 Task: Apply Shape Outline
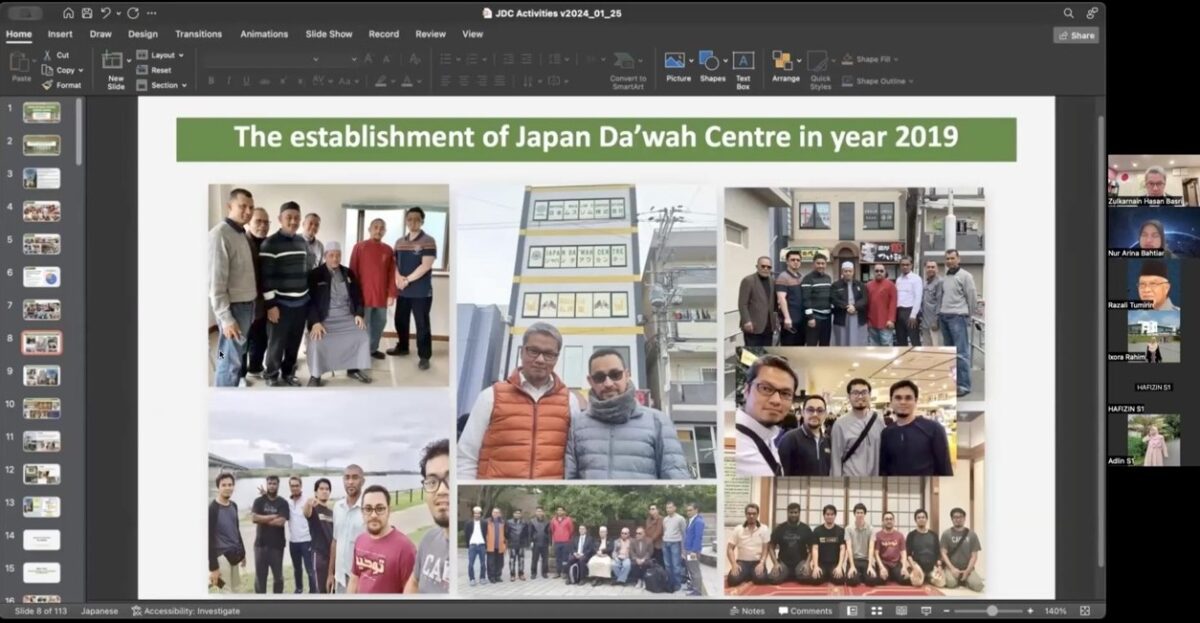point(873,81)
